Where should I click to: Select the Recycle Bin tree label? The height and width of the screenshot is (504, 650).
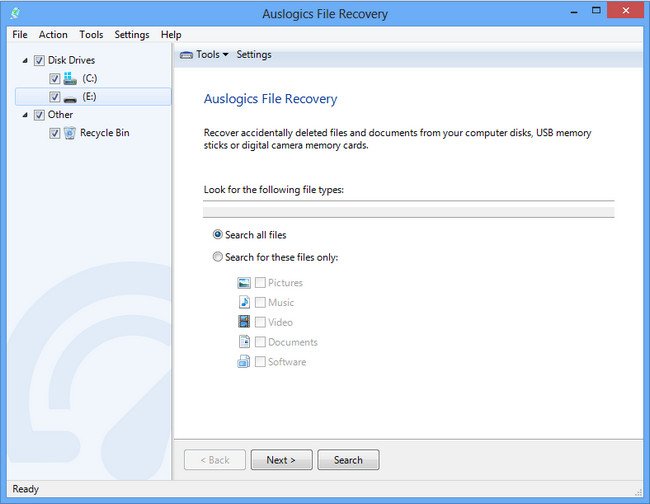[x=105, y=133]
